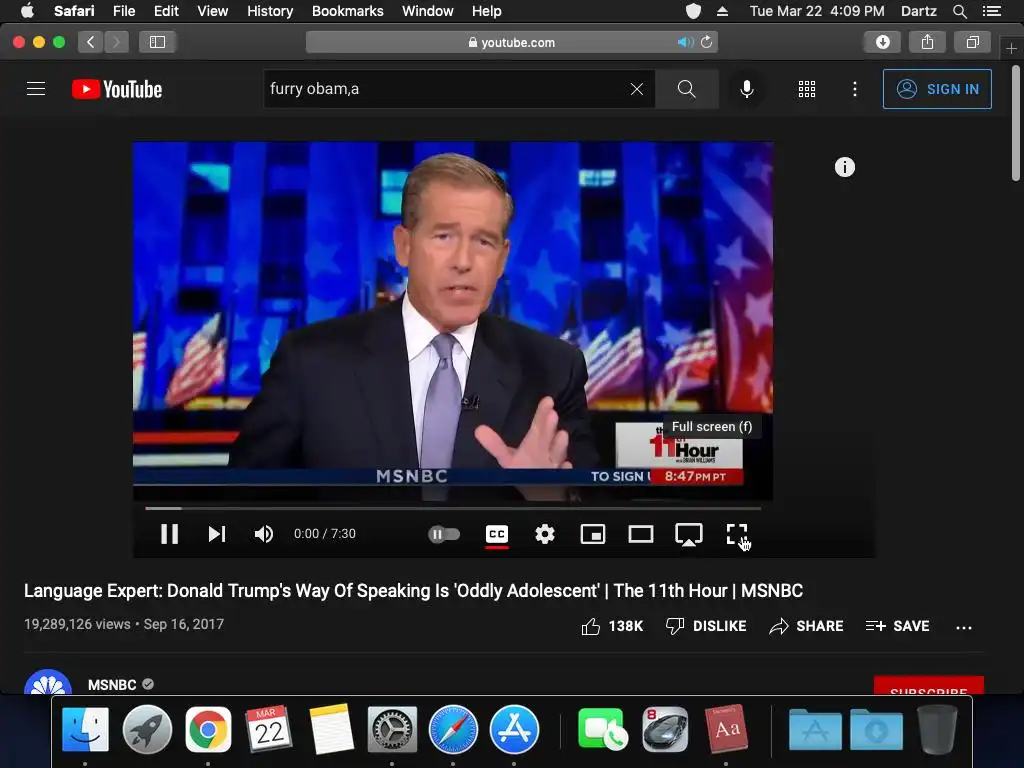Click the page's vertical scrollbar
Image resolution: width=1024 pixels, height=768 pixels.
pyautogui.click(x=1016, y=123)
